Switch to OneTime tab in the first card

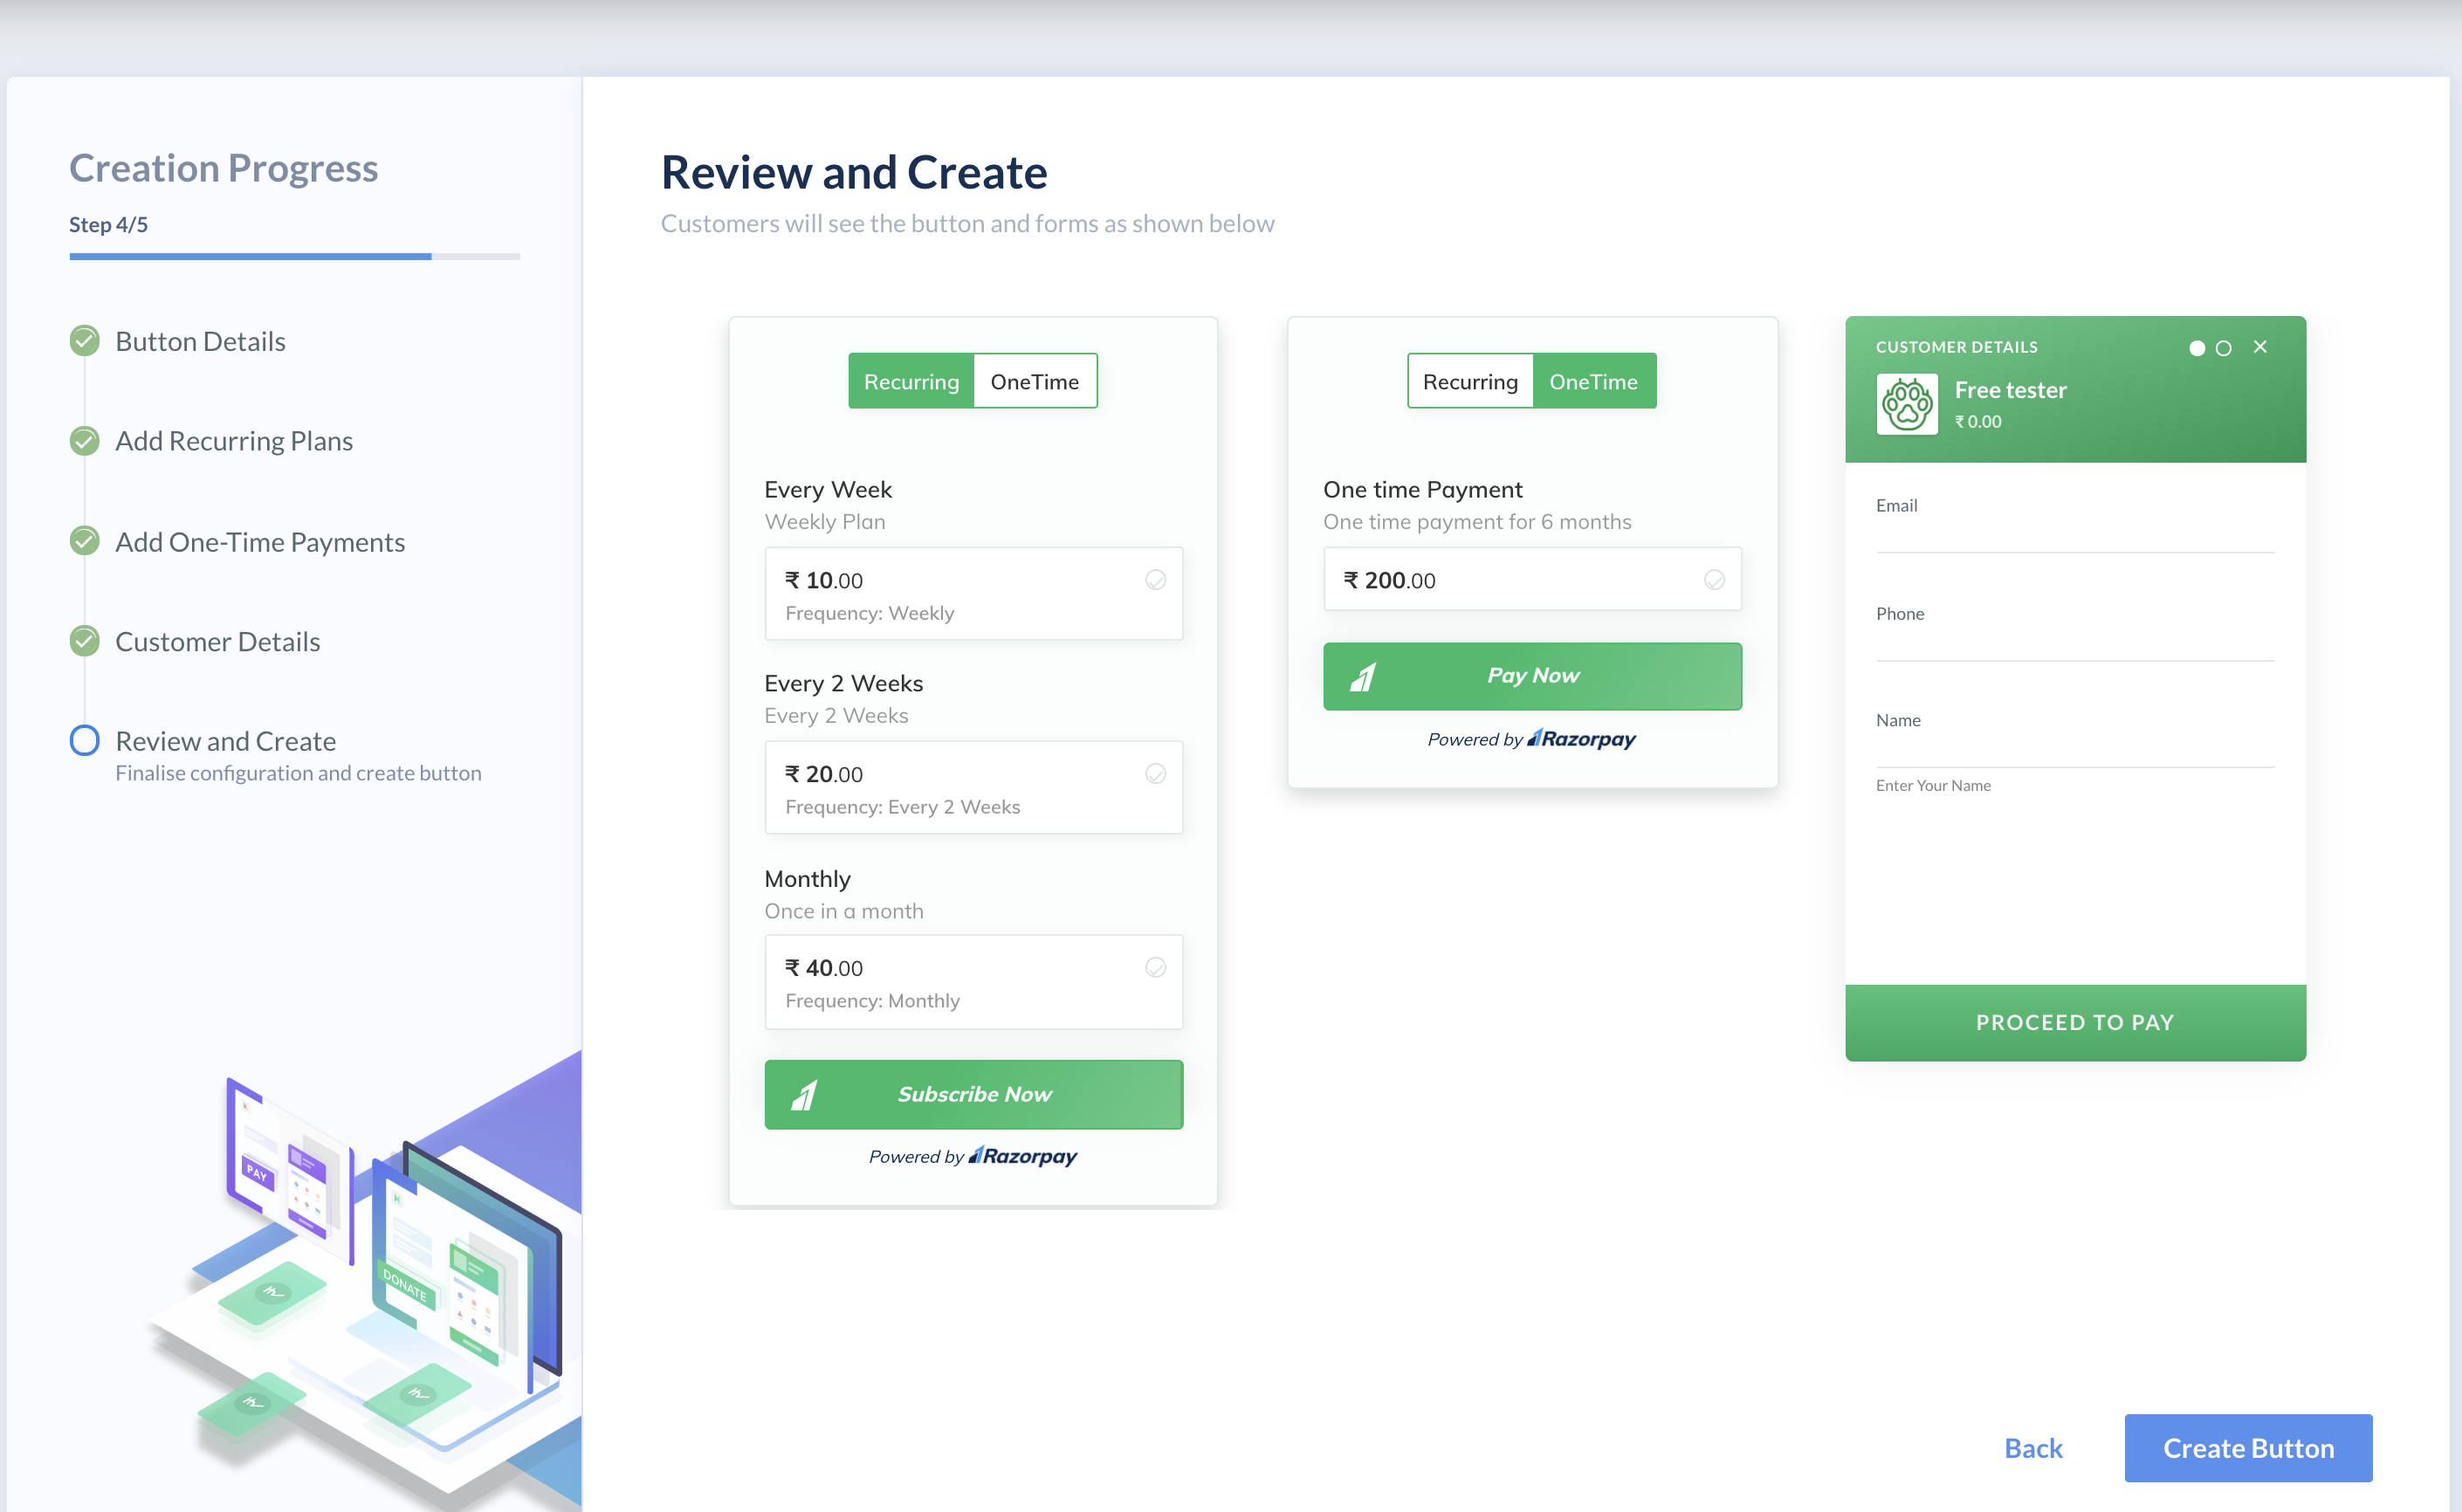pyautogui.click(x=1035, y=381)
